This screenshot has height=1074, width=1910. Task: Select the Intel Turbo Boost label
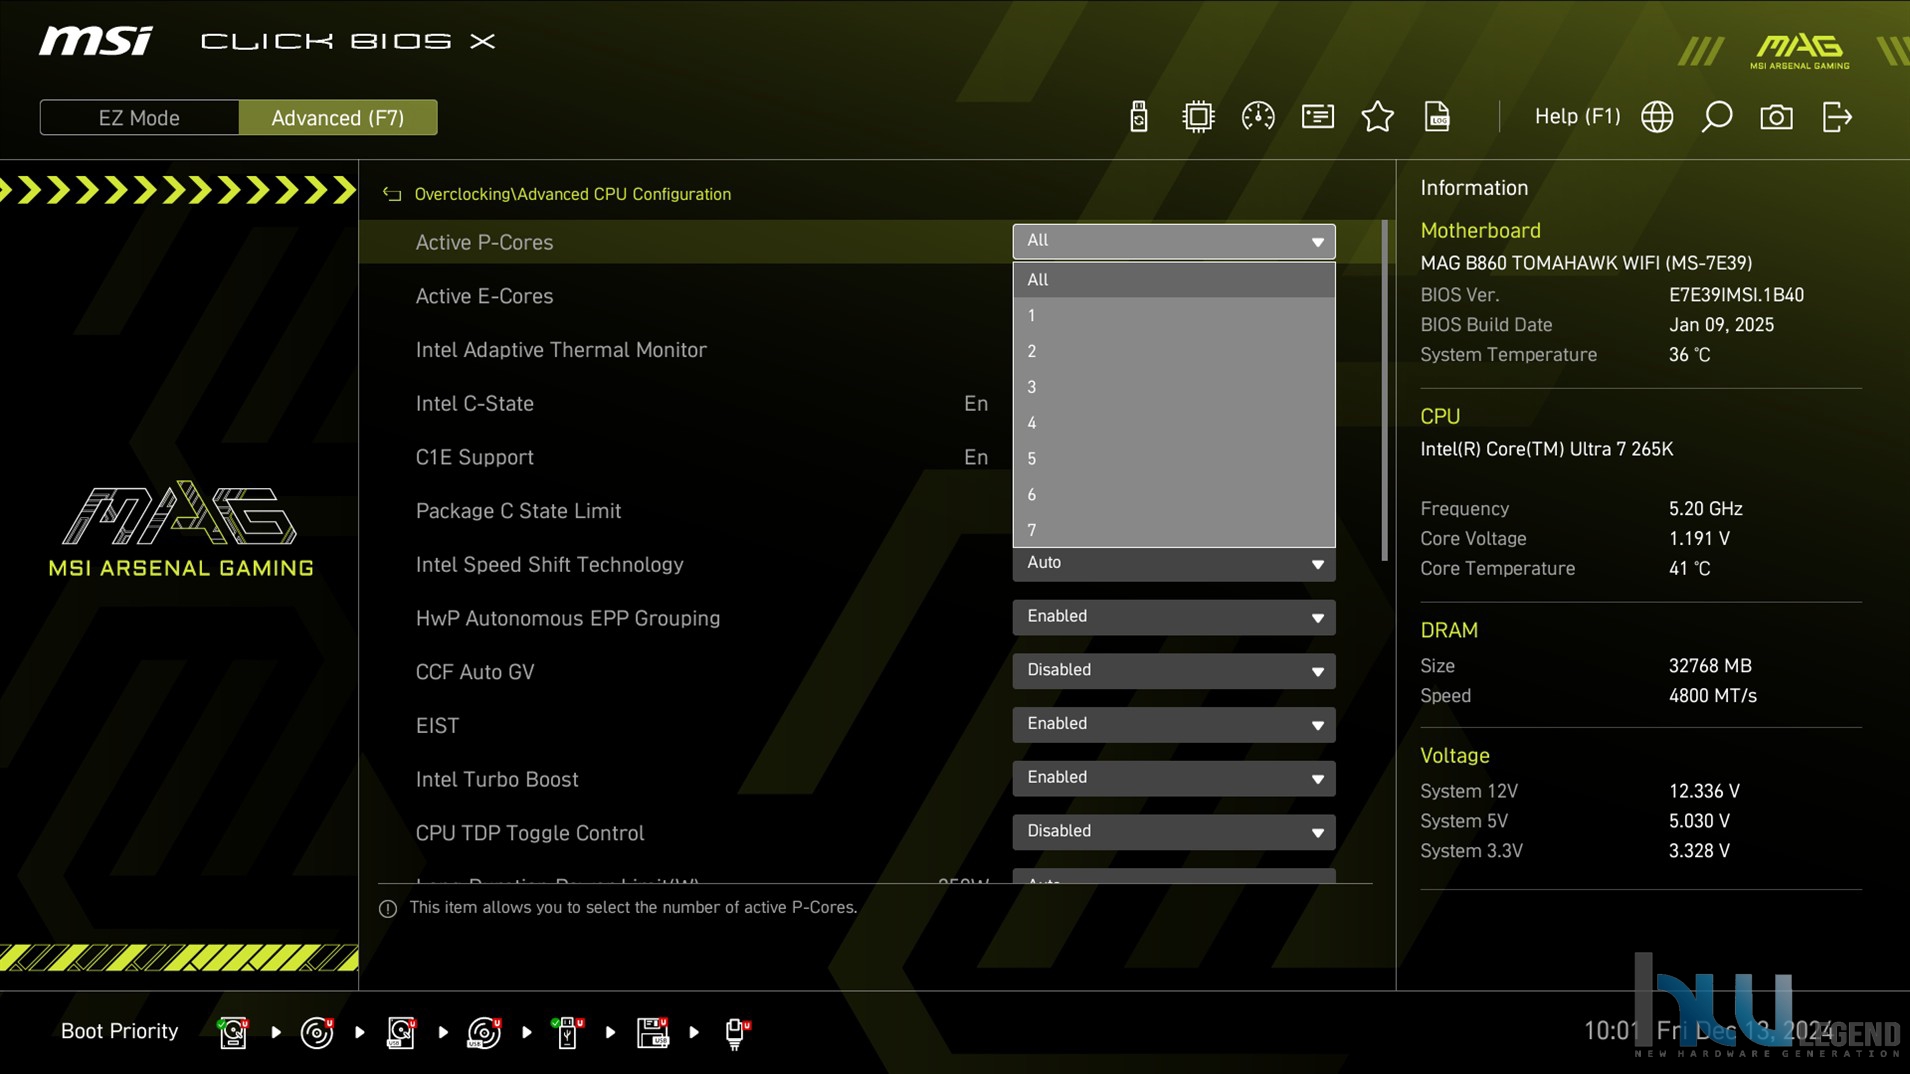click(497, 780)
